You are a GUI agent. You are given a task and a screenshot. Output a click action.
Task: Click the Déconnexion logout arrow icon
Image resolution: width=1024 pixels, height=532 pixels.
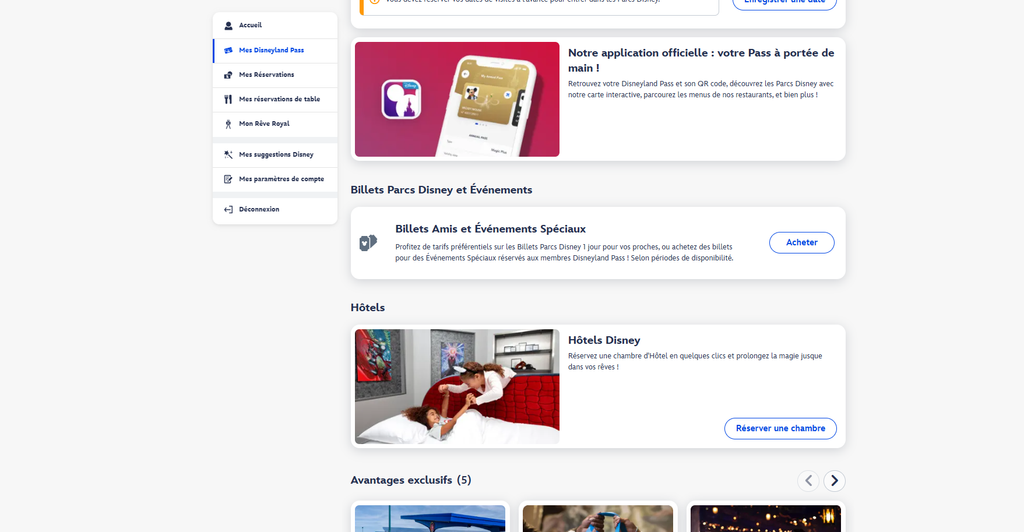[x=228, y=210]
